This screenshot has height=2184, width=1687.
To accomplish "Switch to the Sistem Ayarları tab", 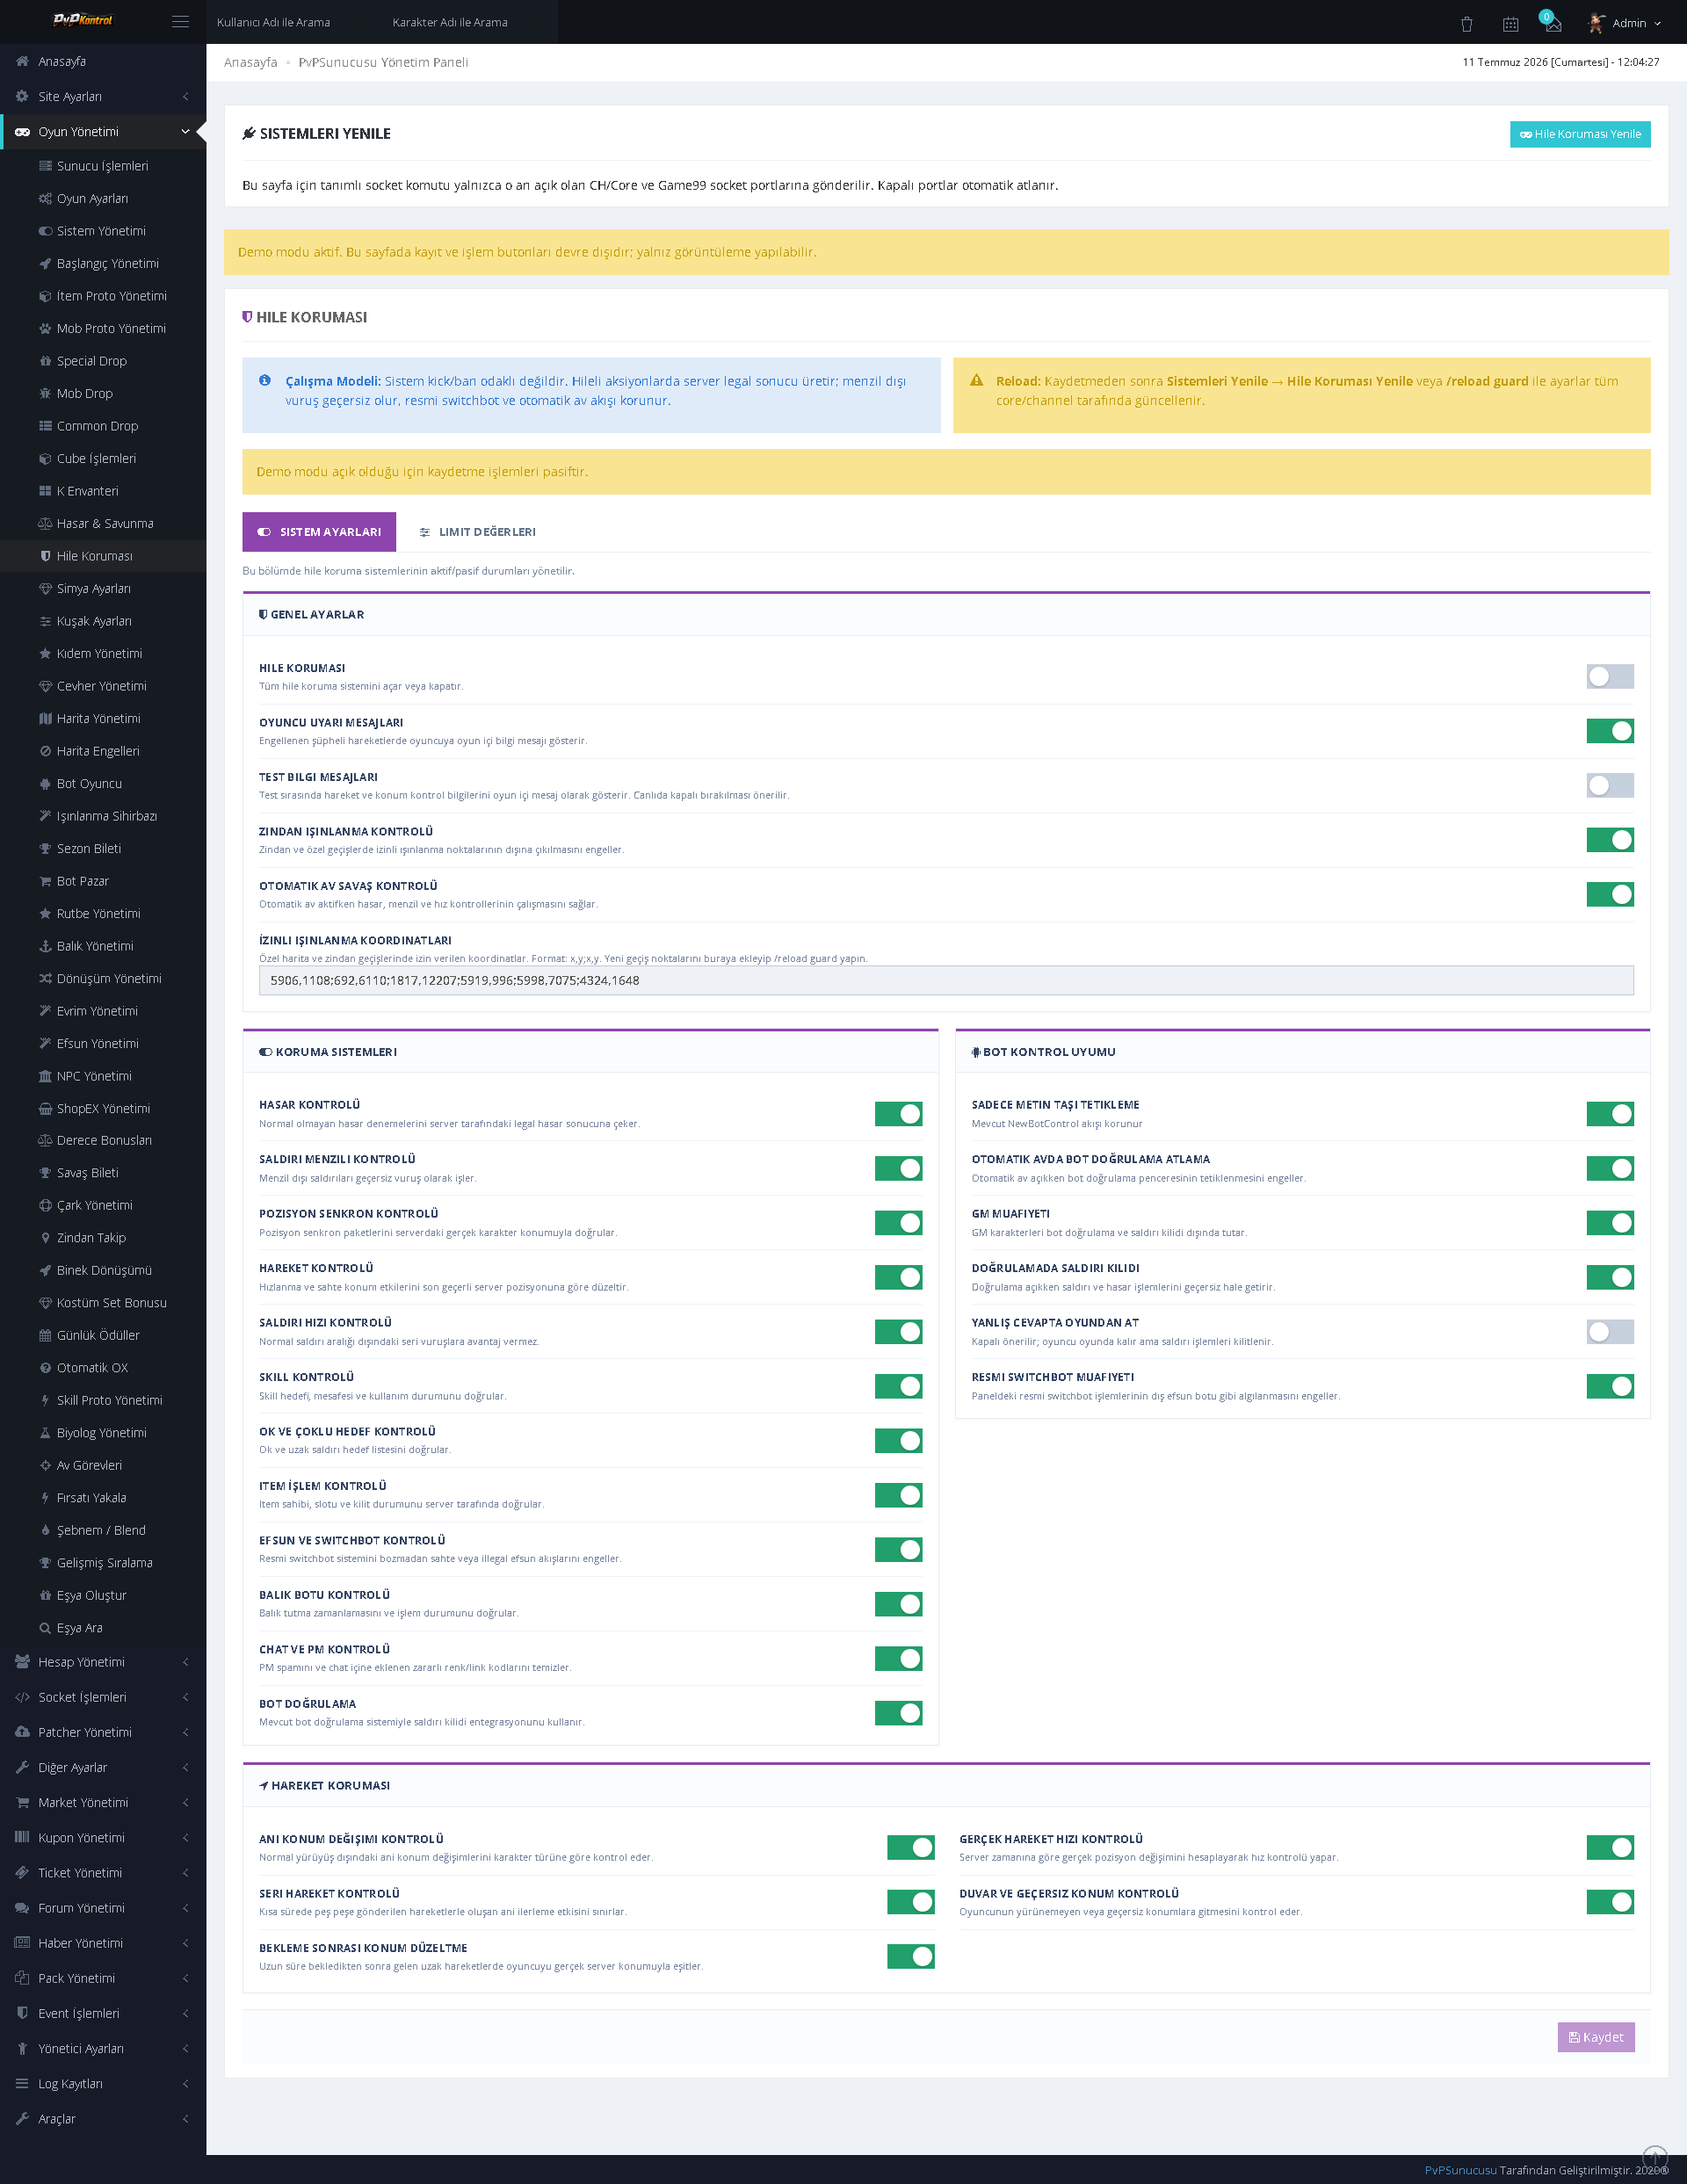I will (319, 532).
